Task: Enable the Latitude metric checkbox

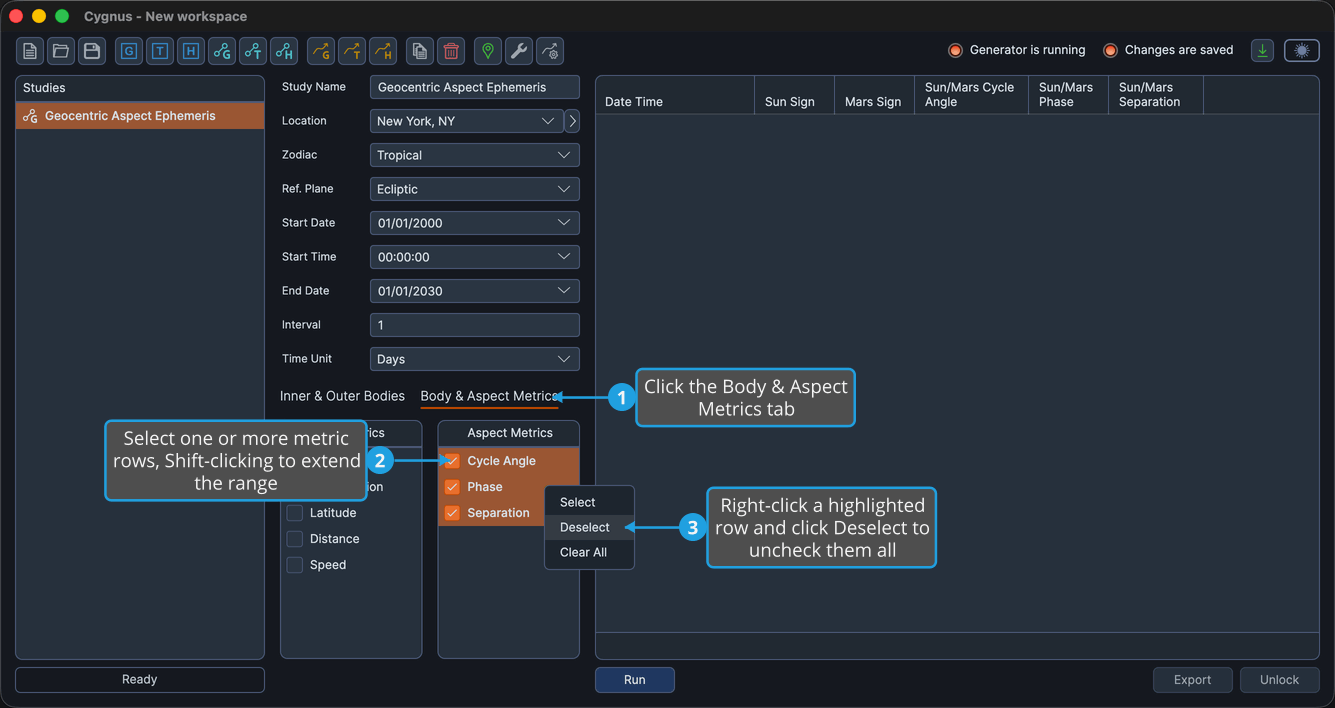Action: (x=295, y=513)
